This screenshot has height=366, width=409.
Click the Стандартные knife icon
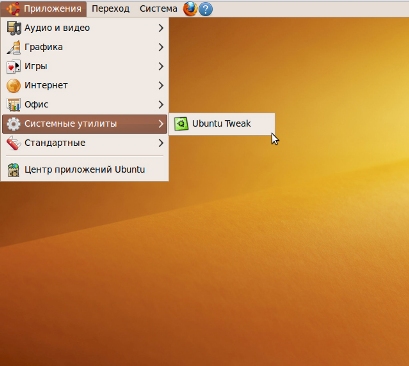click(14, 143)
